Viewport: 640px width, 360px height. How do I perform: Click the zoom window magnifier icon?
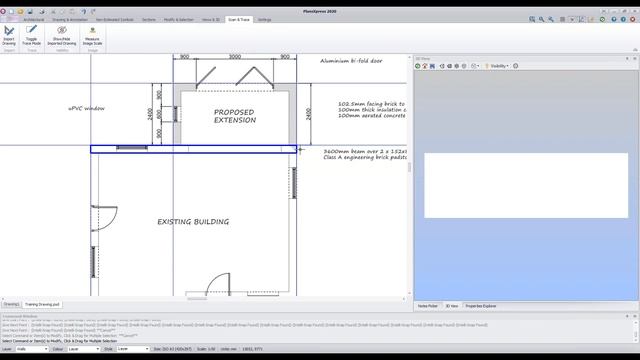point(532,19)
